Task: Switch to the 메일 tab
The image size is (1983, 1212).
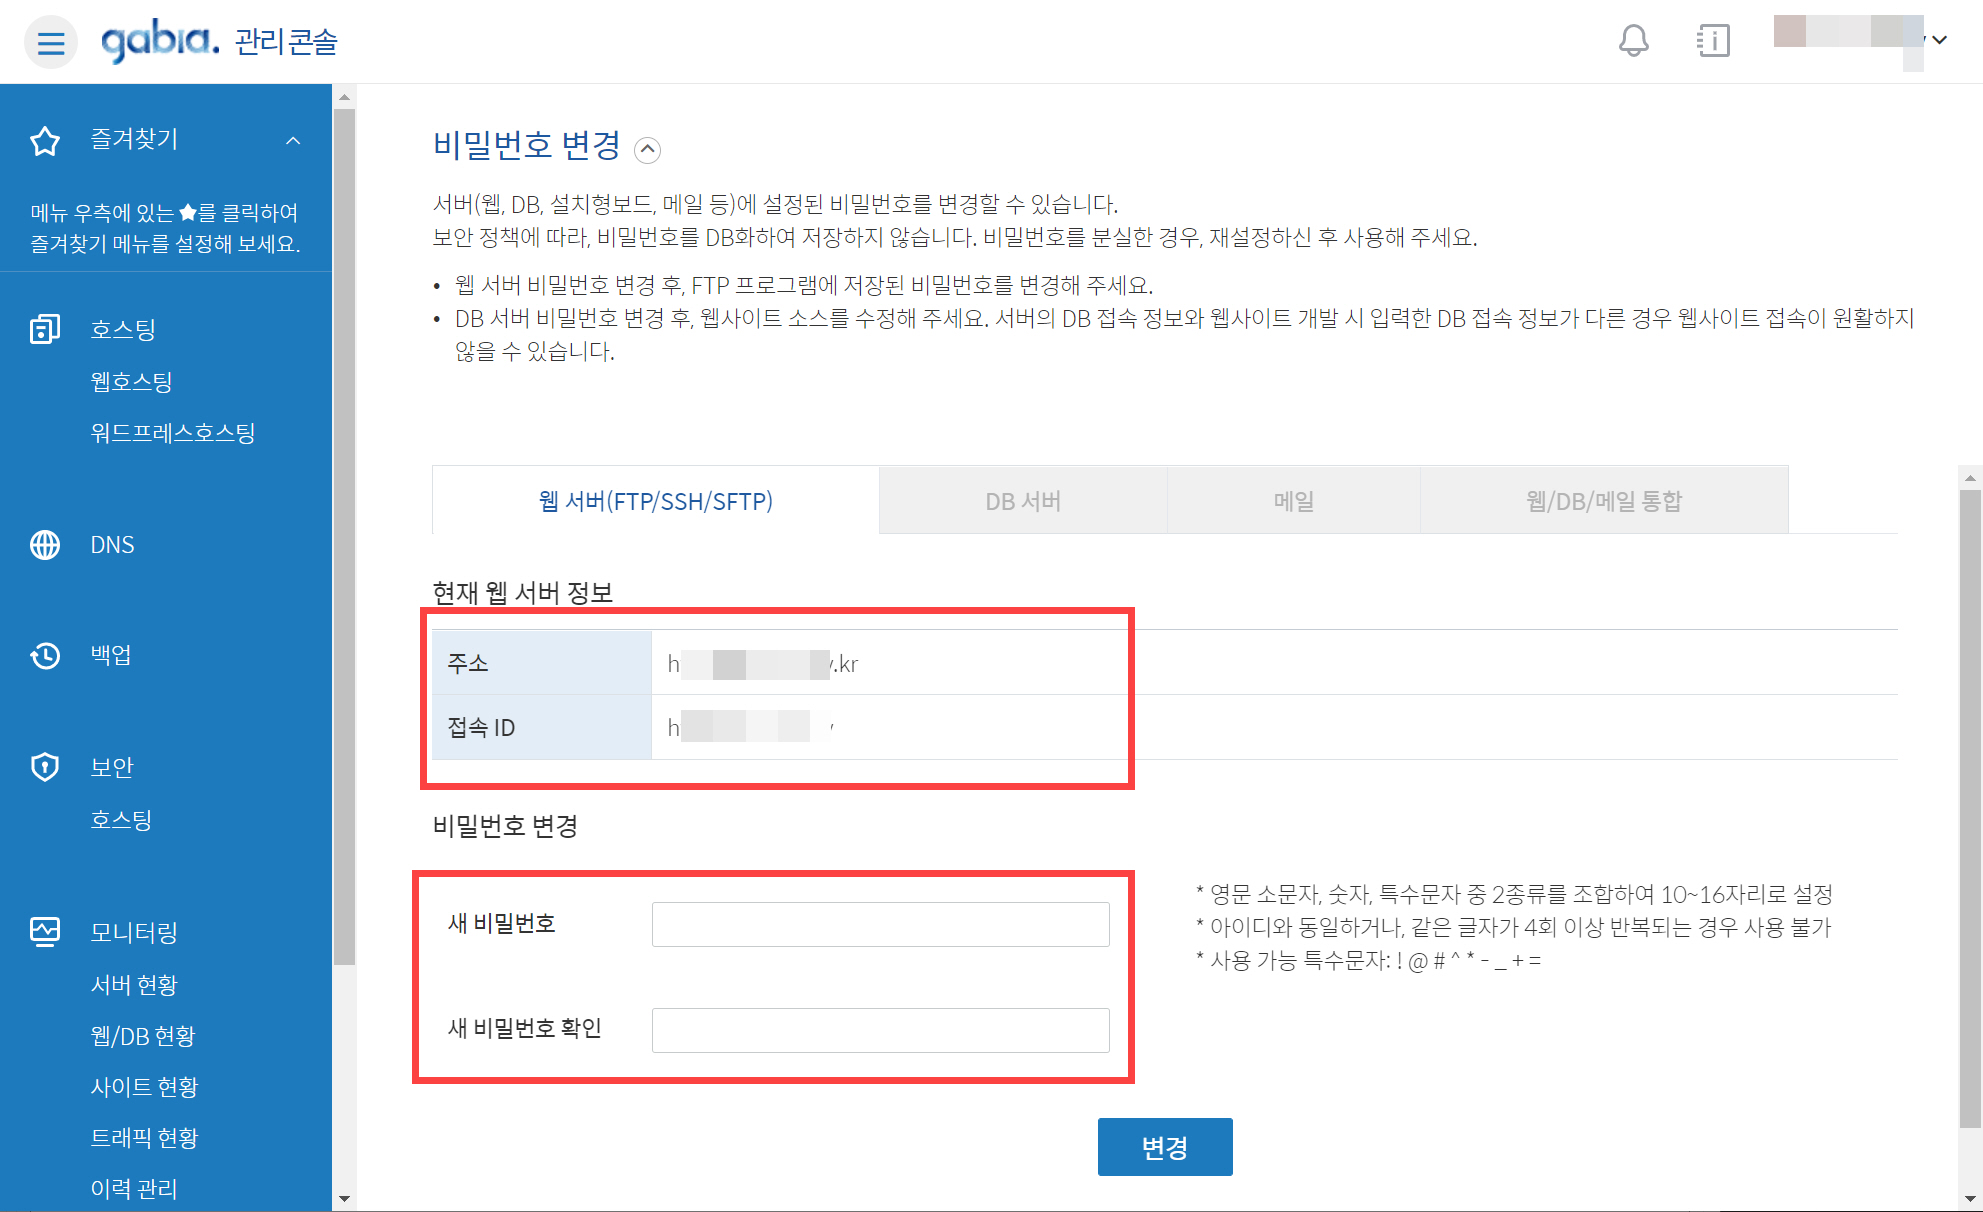Action: (1293, 501)
